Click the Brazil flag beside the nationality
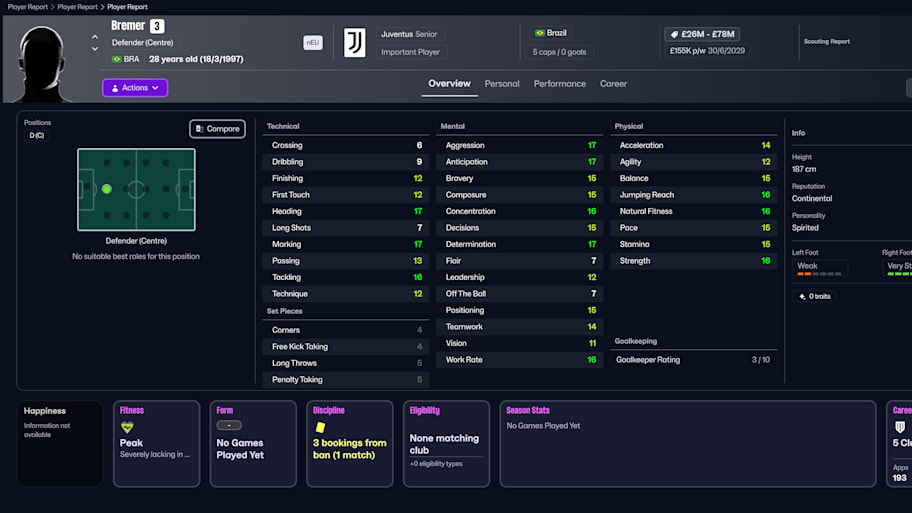Viewport: 912px width, 513px height. 117,59
